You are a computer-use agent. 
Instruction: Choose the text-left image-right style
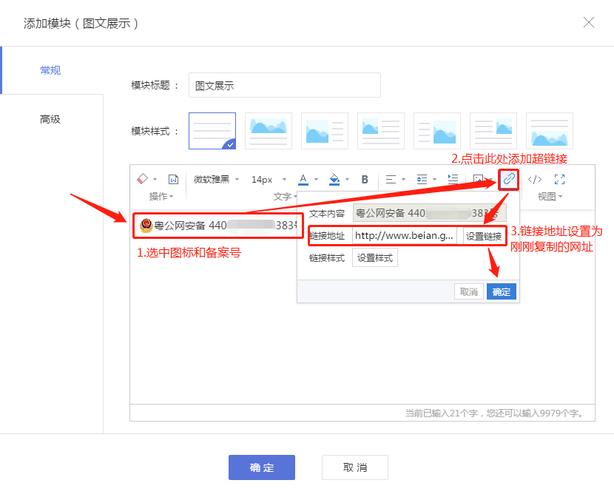point(437,131)
